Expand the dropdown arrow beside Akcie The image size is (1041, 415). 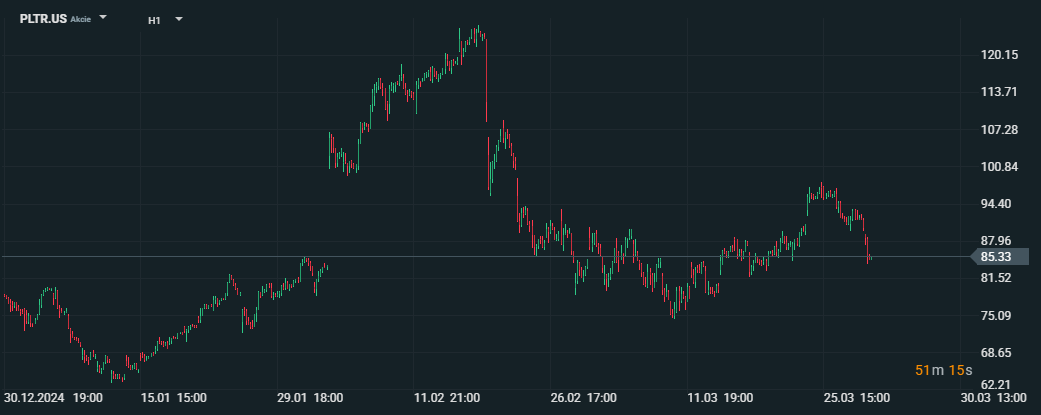(103, 18)
